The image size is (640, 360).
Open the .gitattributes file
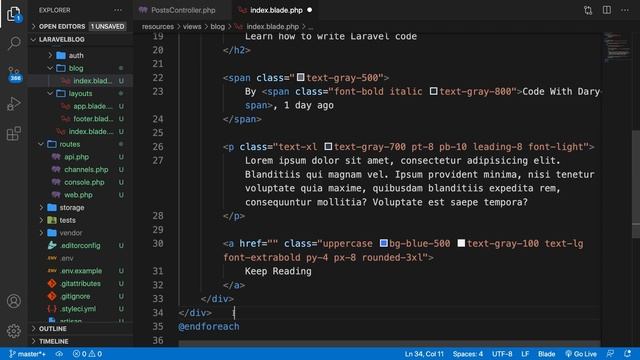pyautogui.click(x=80, y=283)
